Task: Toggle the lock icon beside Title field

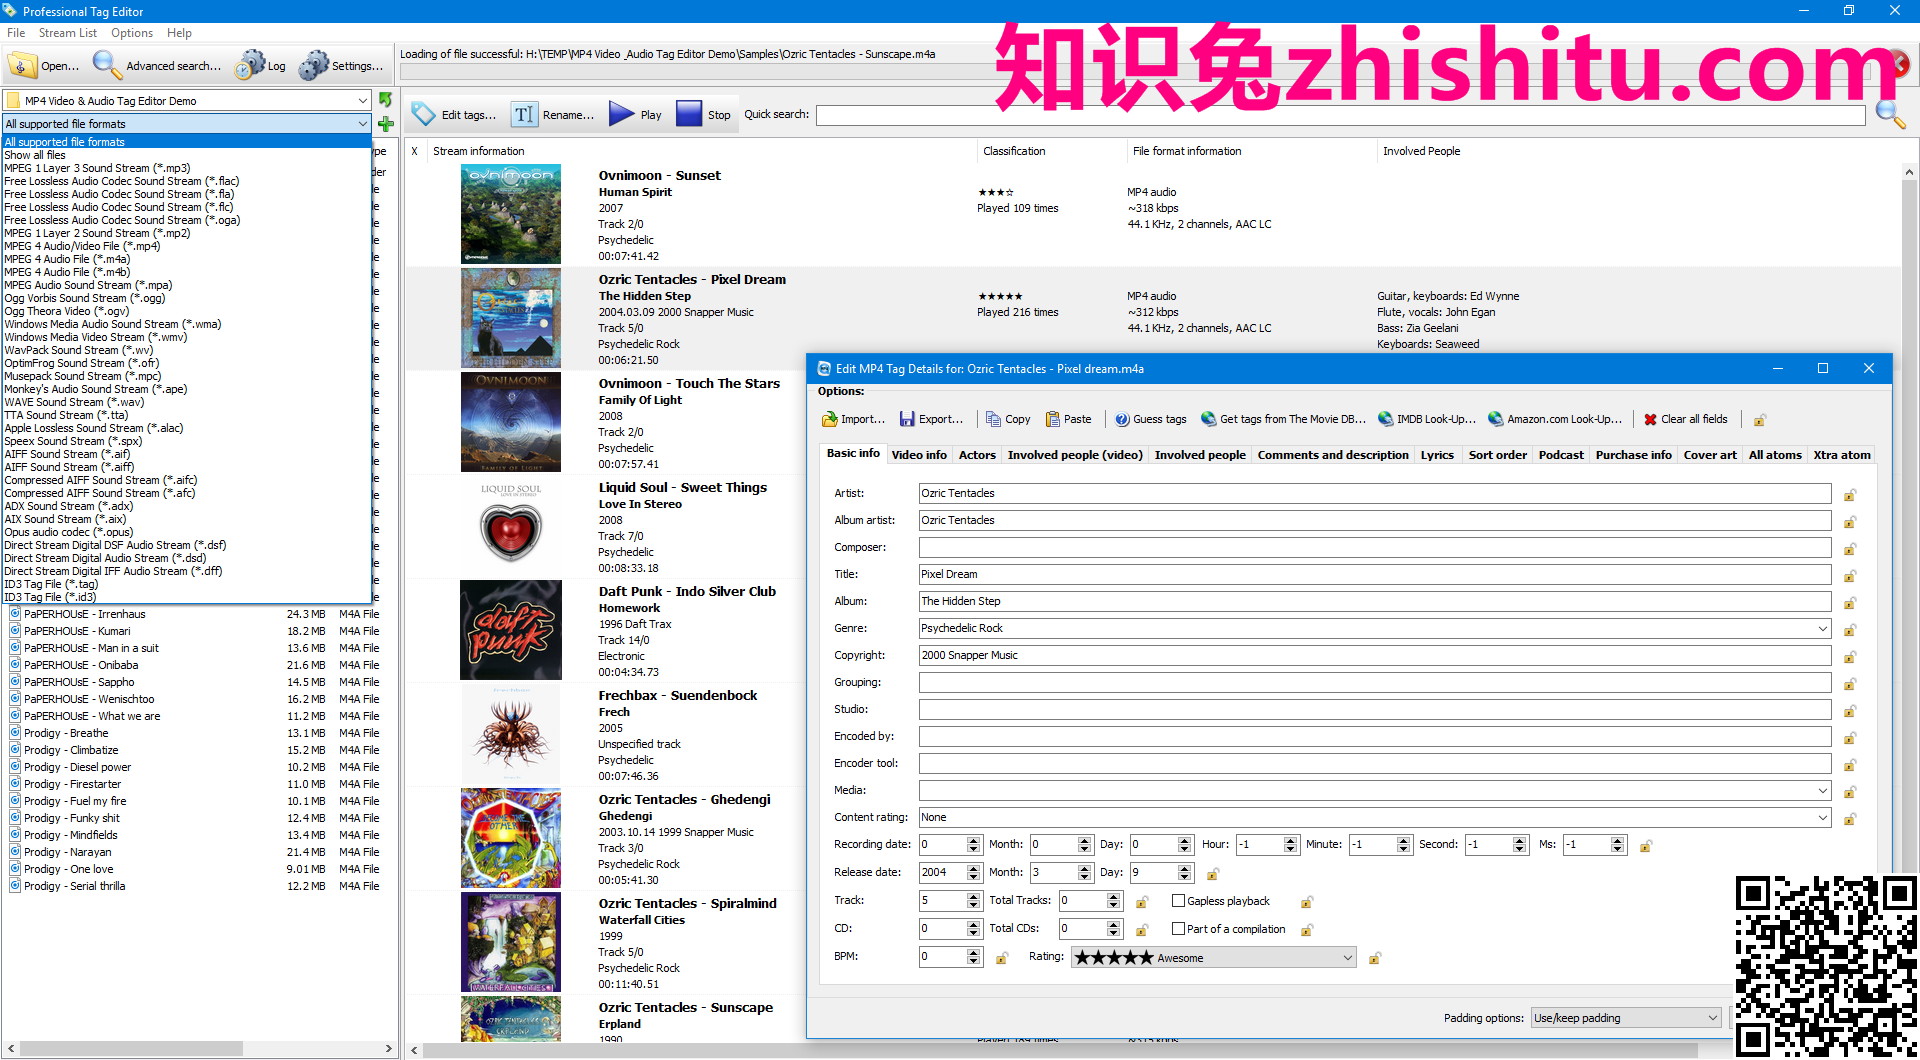Action: [x=1850, y=576]
